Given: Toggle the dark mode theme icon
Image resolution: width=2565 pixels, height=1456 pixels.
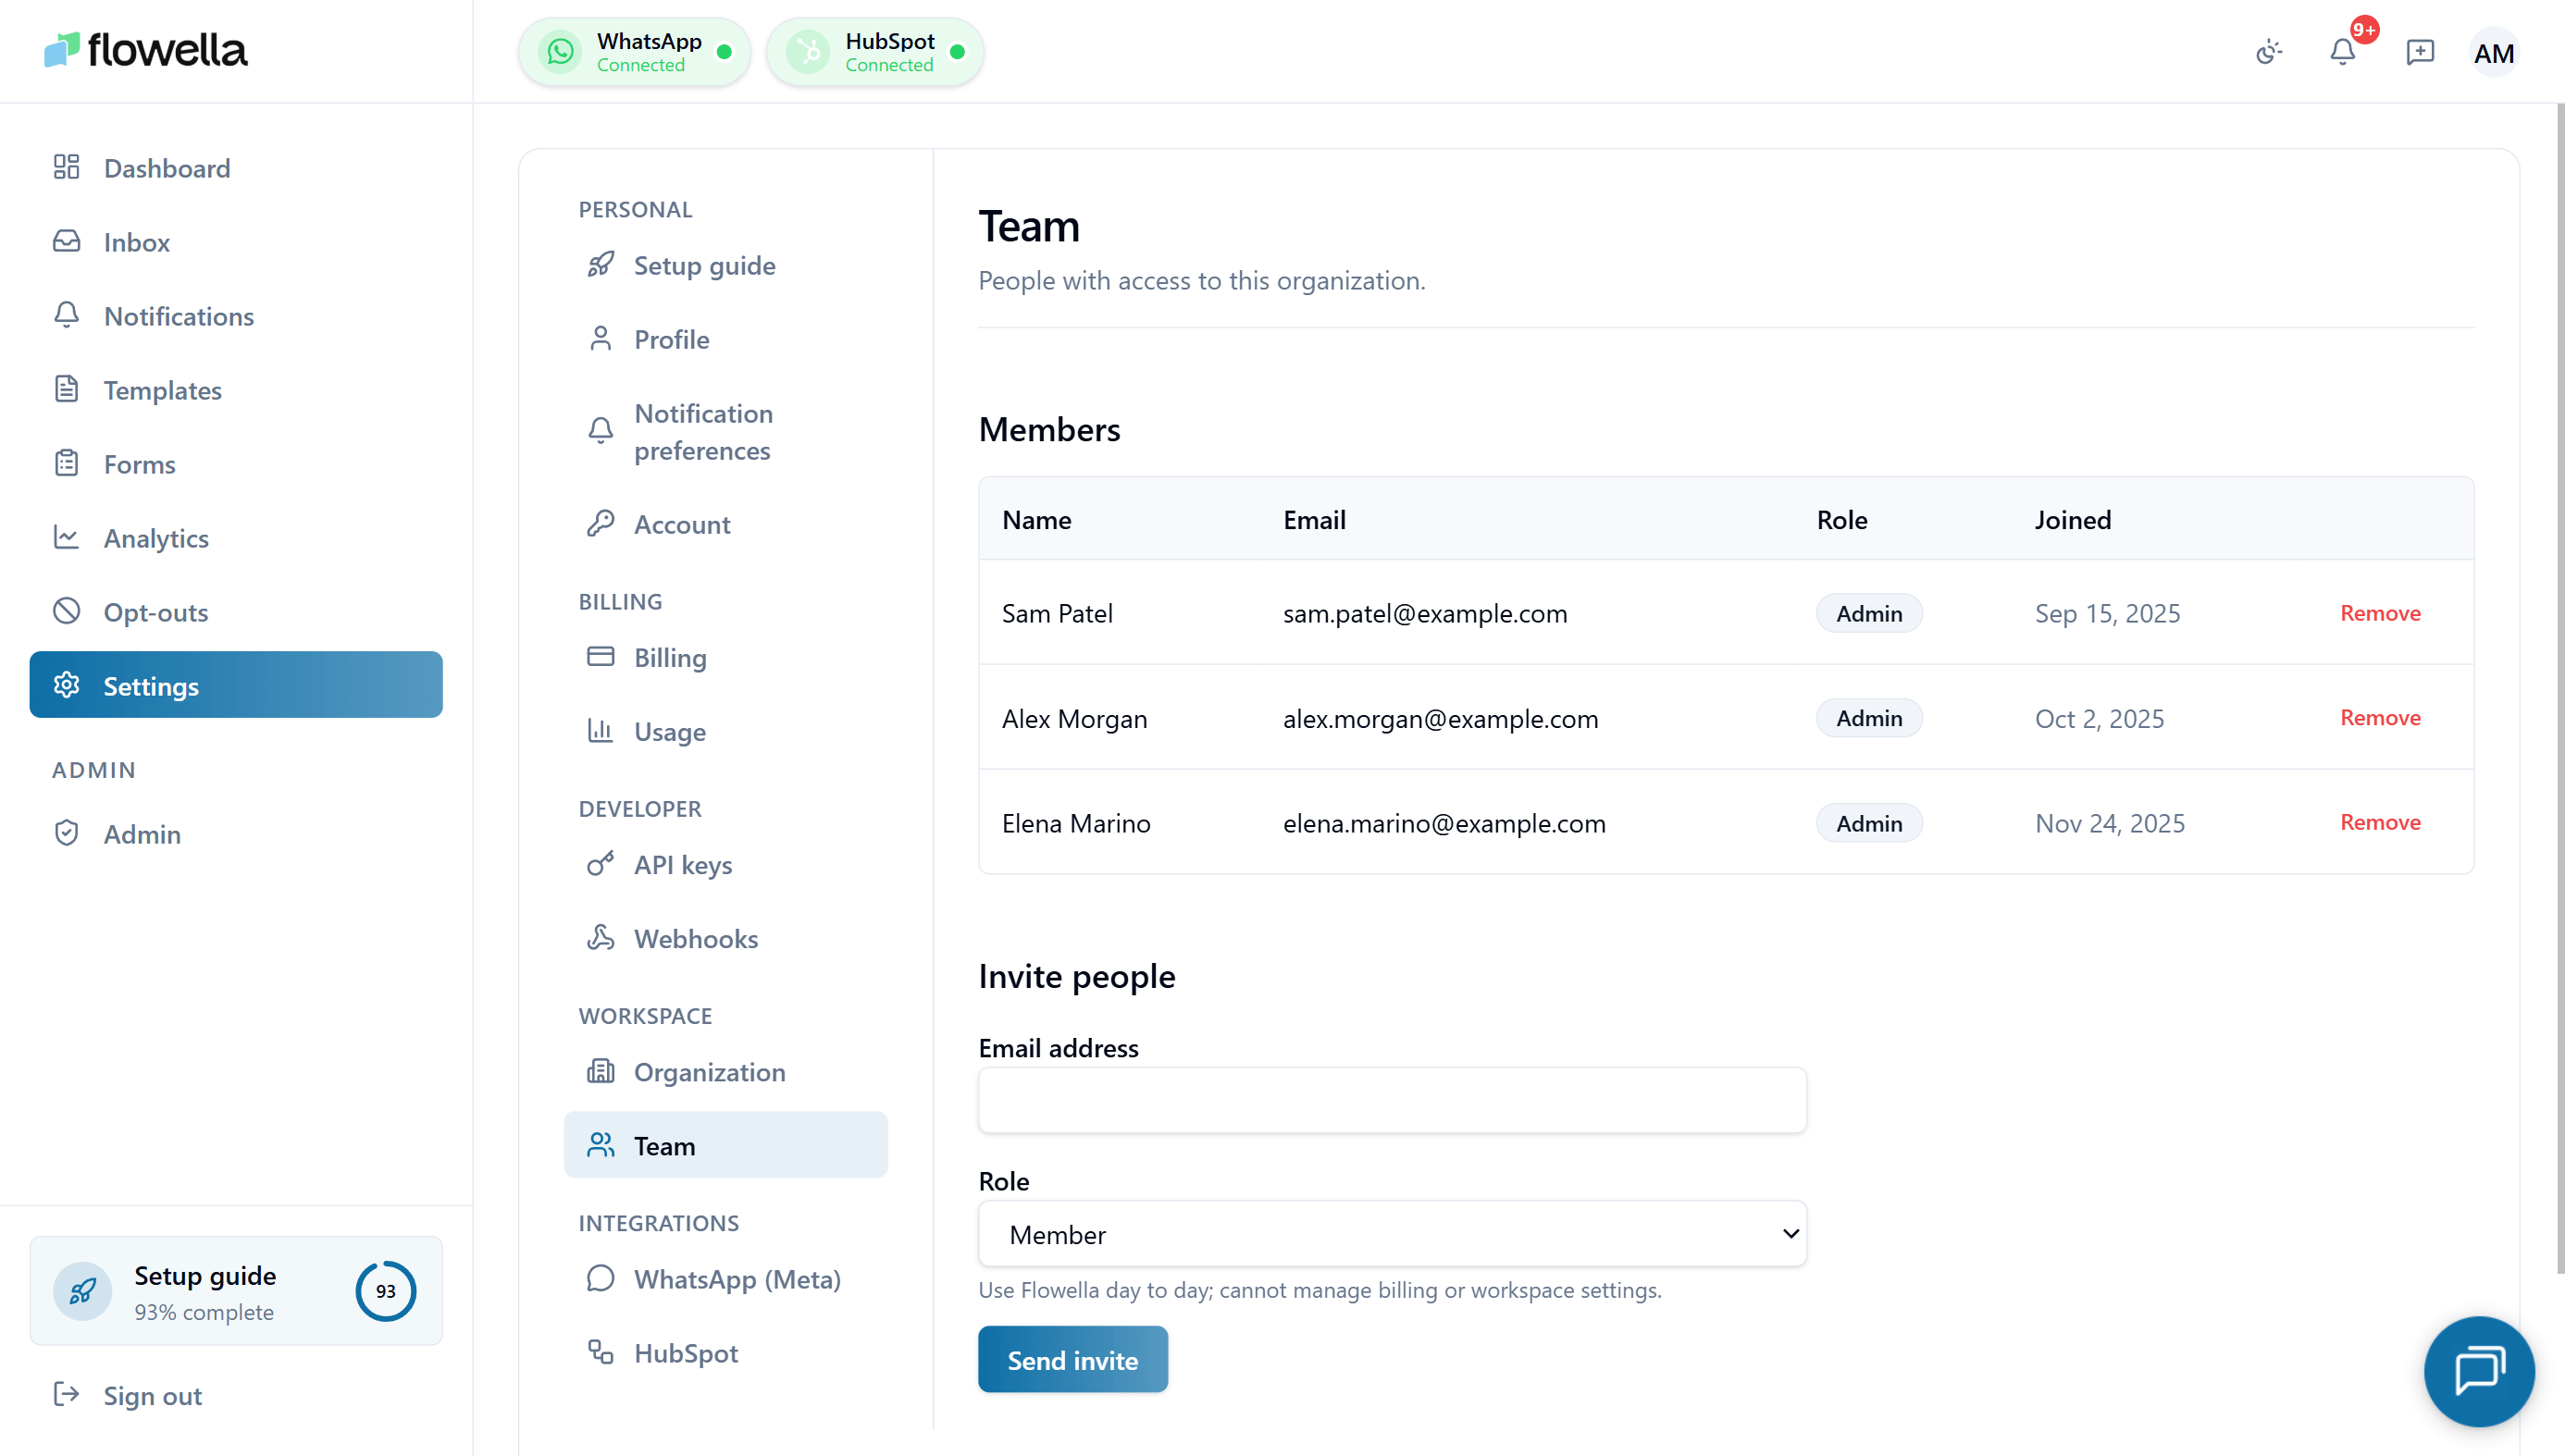Looking at the screenshot, I should click(2269, 52).
